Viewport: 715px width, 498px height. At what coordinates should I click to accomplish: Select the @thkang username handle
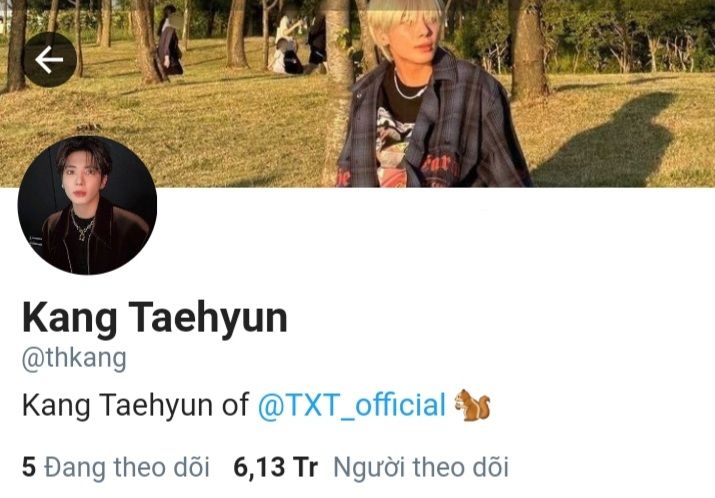tap(74, 358)
